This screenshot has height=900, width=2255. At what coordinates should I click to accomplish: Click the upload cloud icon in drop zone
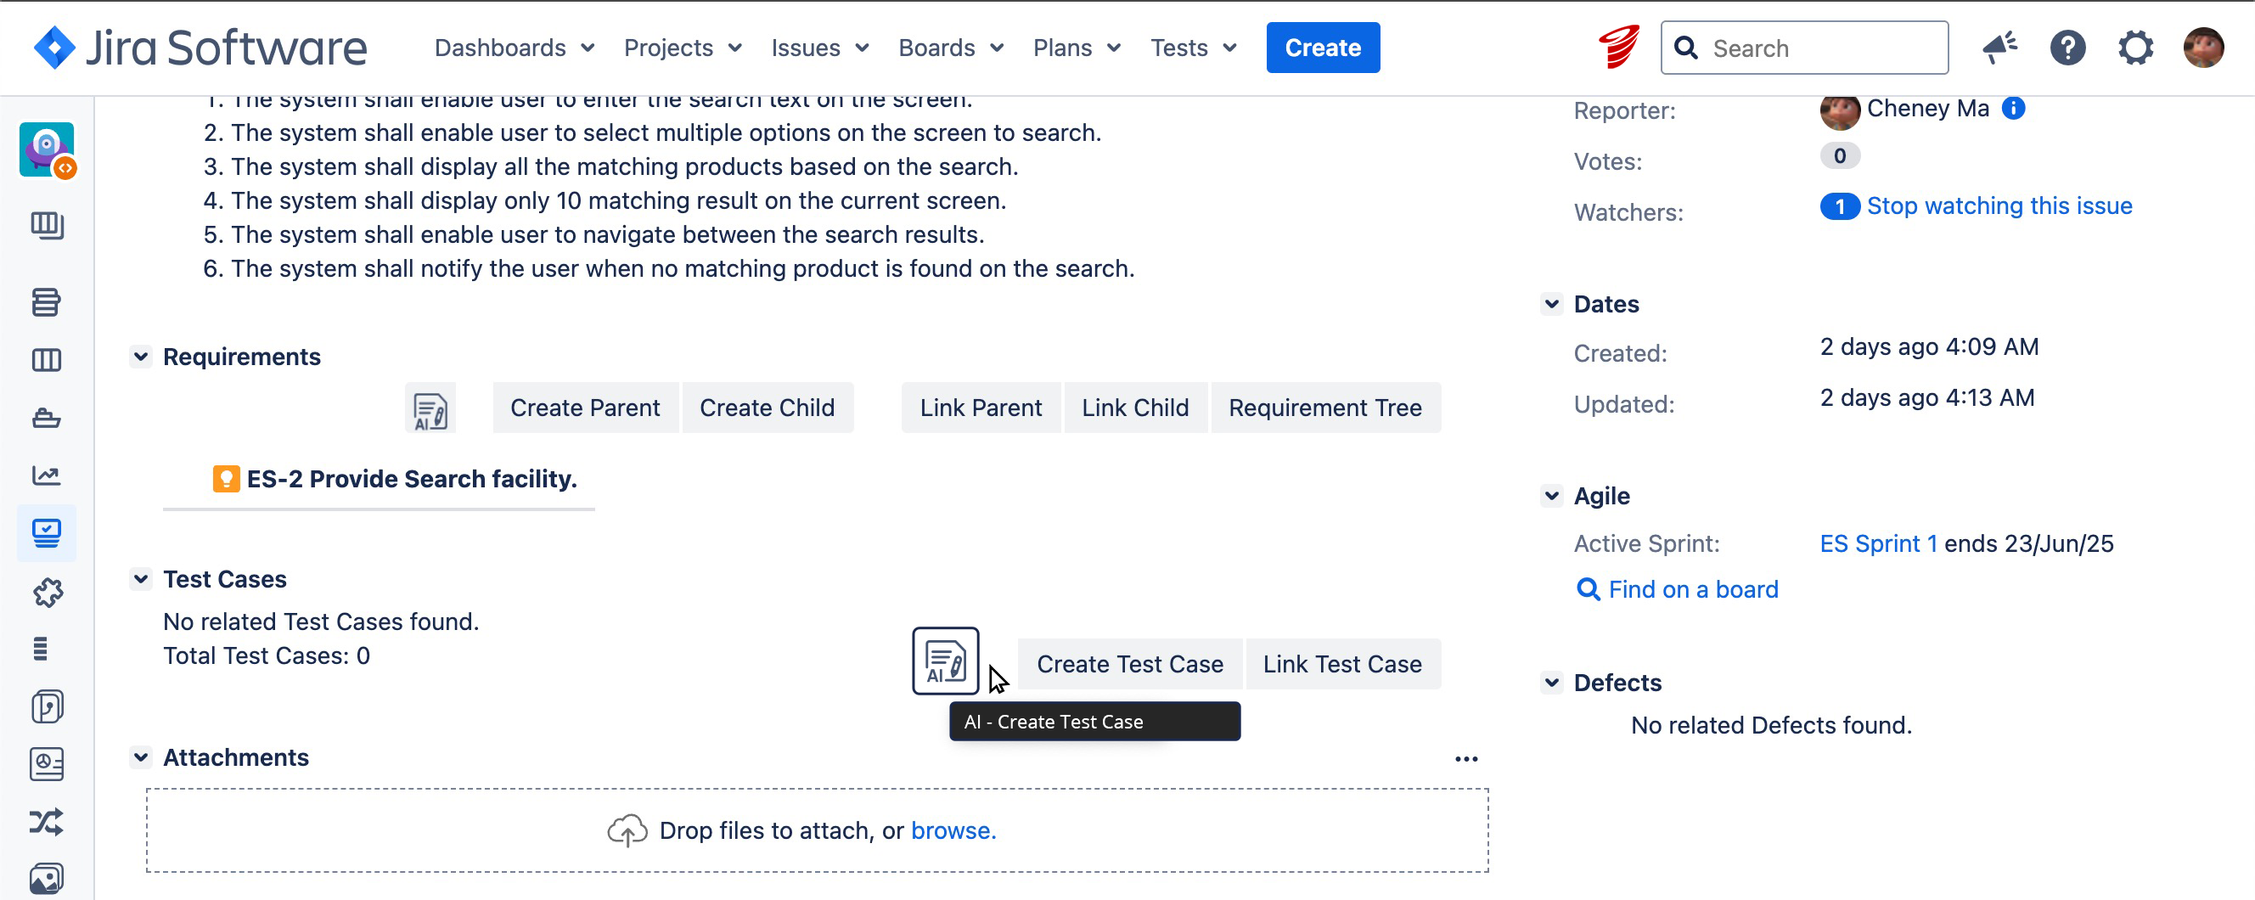627,831
